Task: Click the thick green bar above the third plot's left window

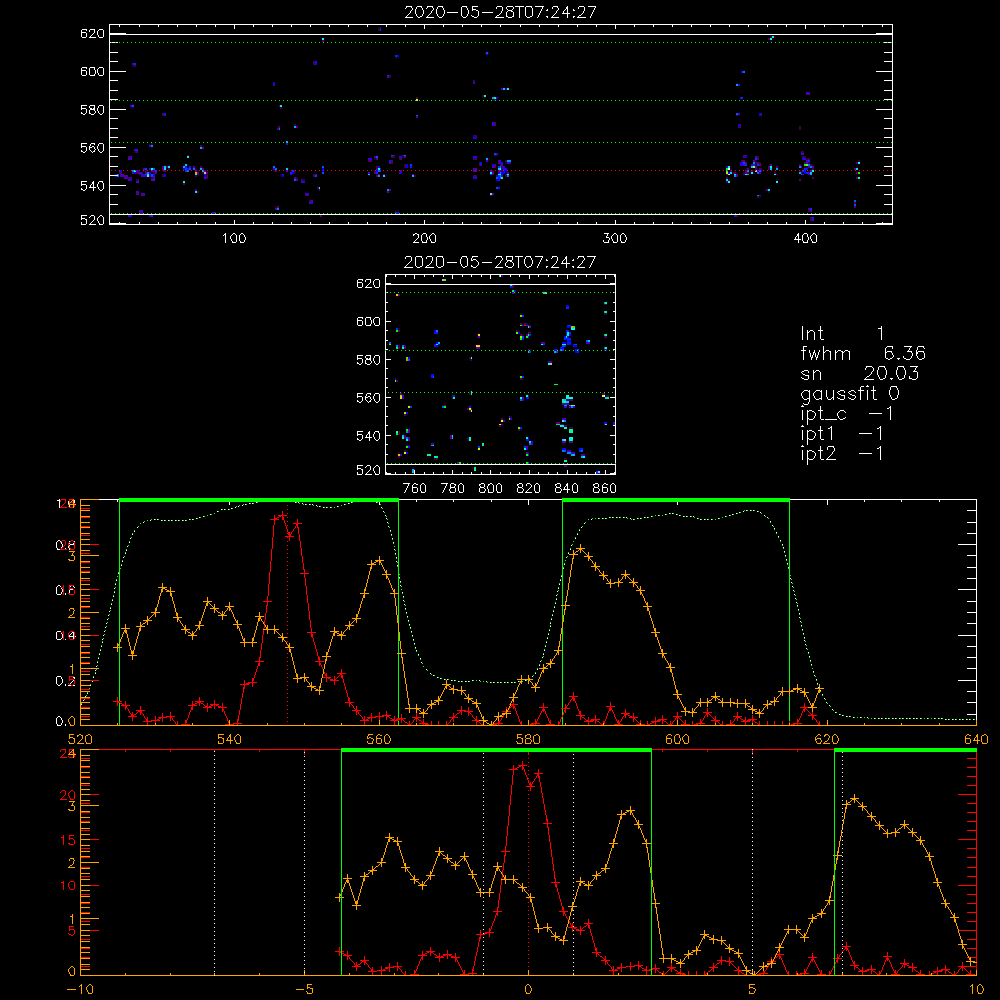Action: tap(259, 500)
